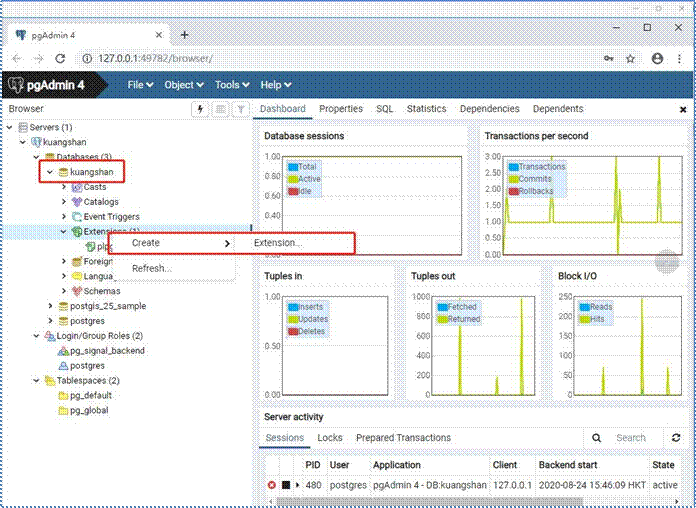Image resolution: width=696 pixels, height=508 pixels.
Task: Choose Refresh... in the context menu
Action: pyautogui.click(x=174, y=269)
